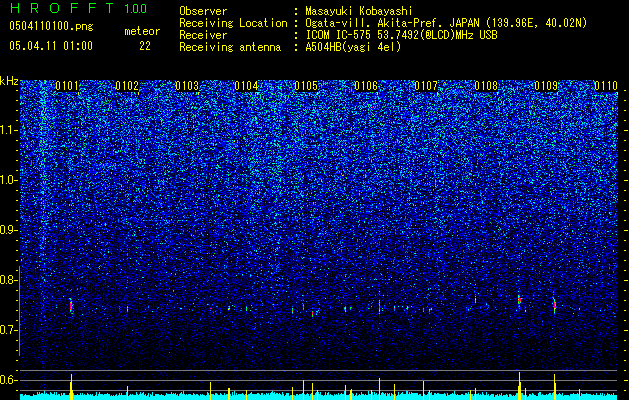629x400 pixels.
Task: Click the 0110 time marker
Action: pos(606,86)
